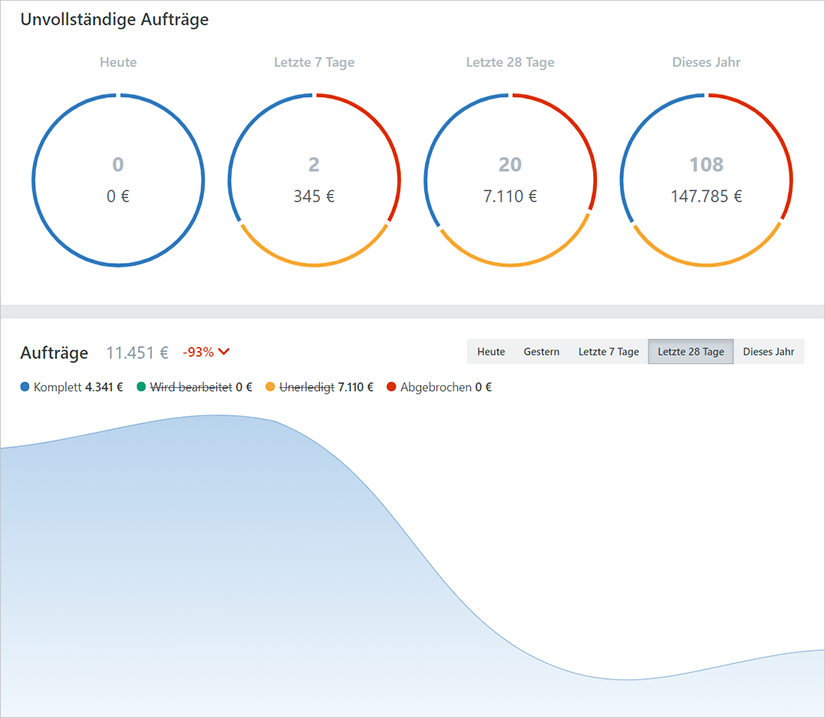The height and width of the screenshot is (718, 825).
Task: Select the Heute filter button
Action: tap(491, 351)
